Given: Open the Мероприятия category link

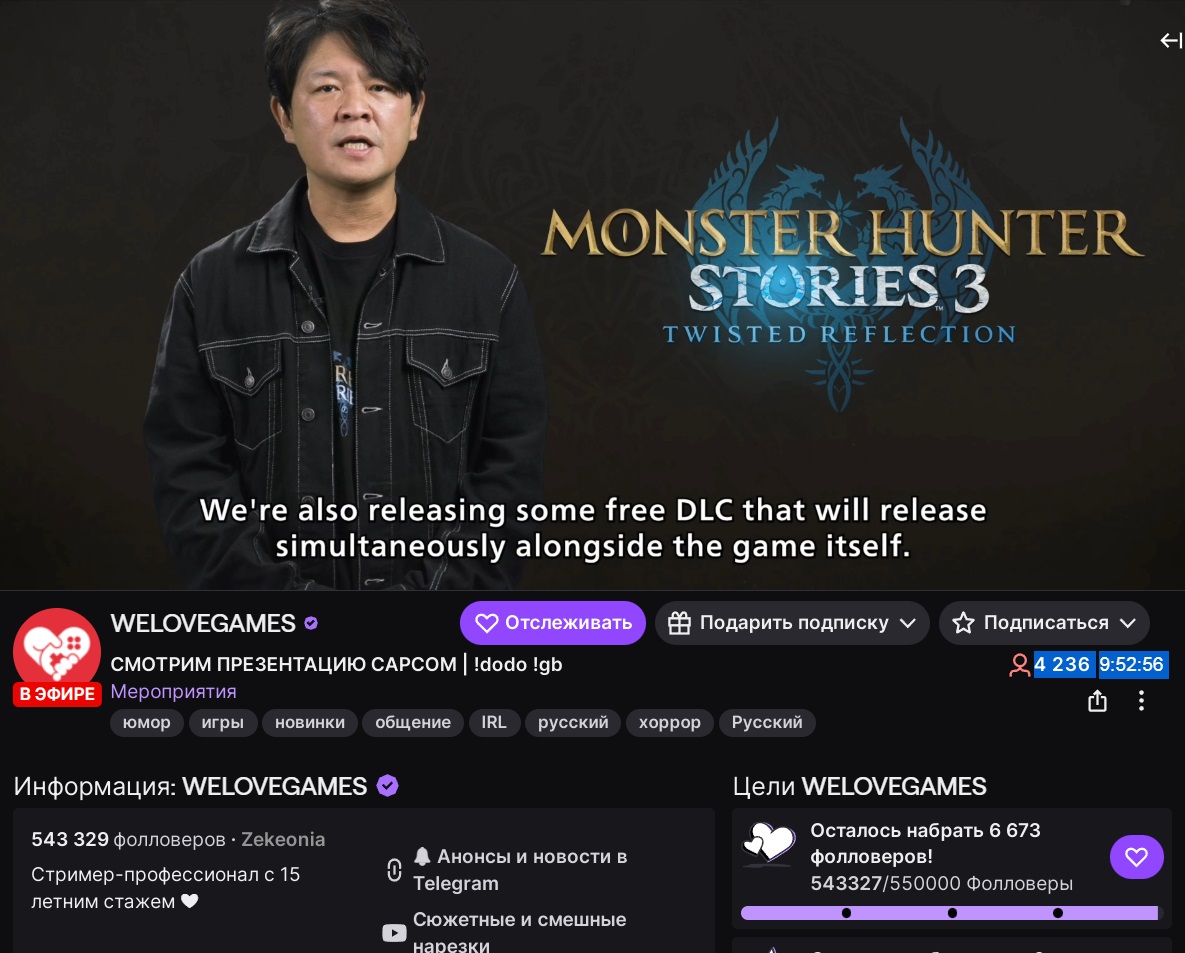Looking at the screenshot, I should [x=173, y=692].
